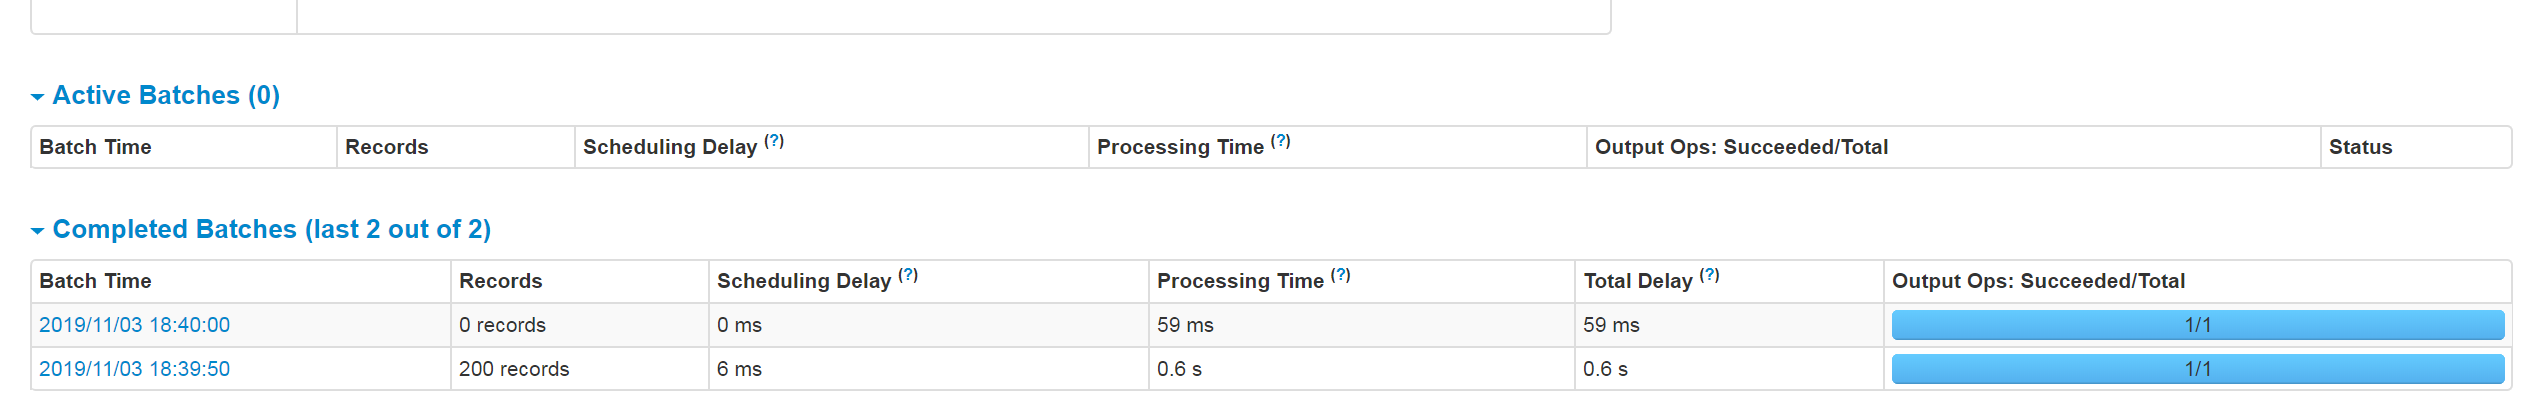Click Total Delay help icon
Image resolution: width=2524 pixels, height=409 pixels.
(1710, 275)
